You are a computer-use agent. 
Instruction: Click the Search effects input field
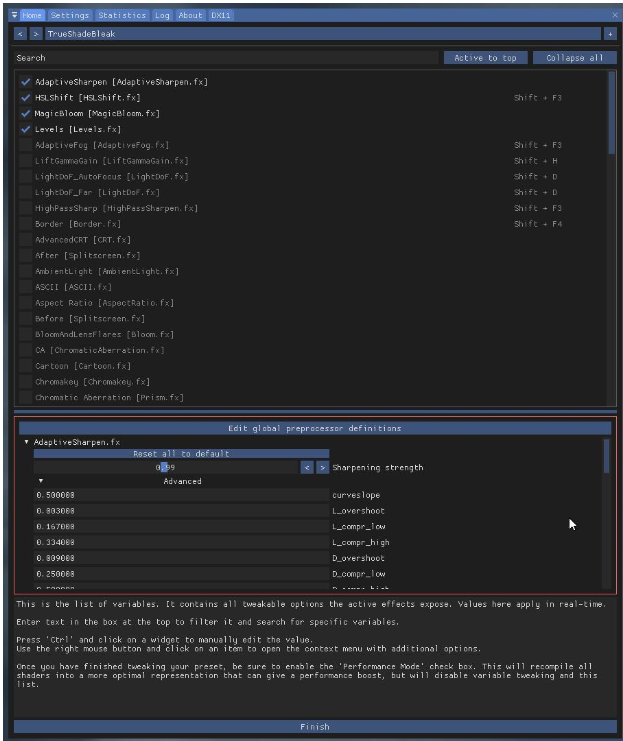(225, 58)
